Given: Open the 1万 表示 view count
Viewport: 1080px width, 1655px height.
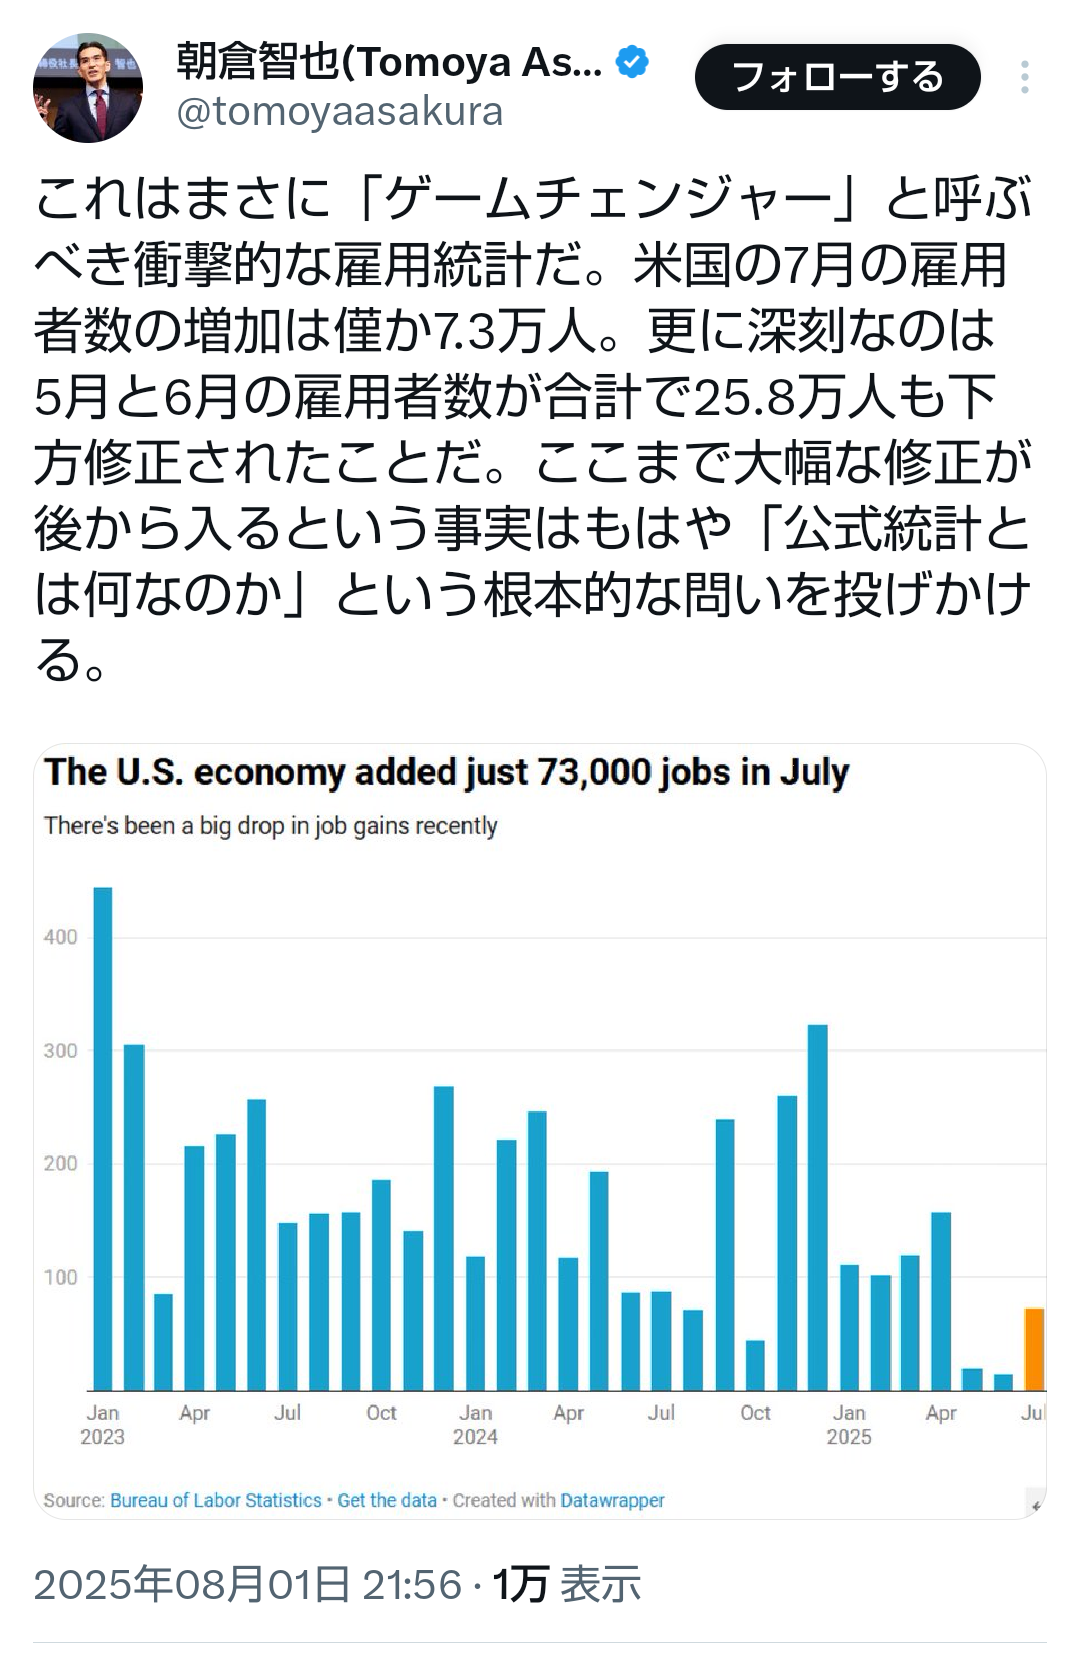Looking at the screenshot, I should 567,1585.
